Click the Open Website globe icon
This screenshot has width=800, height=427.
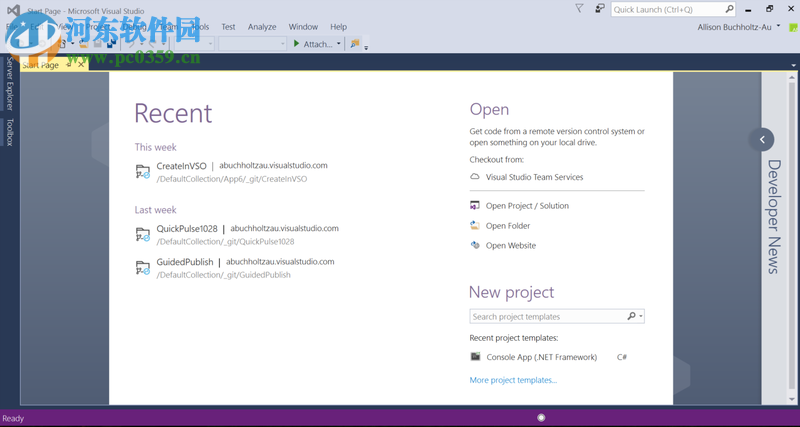pos(474,245)
